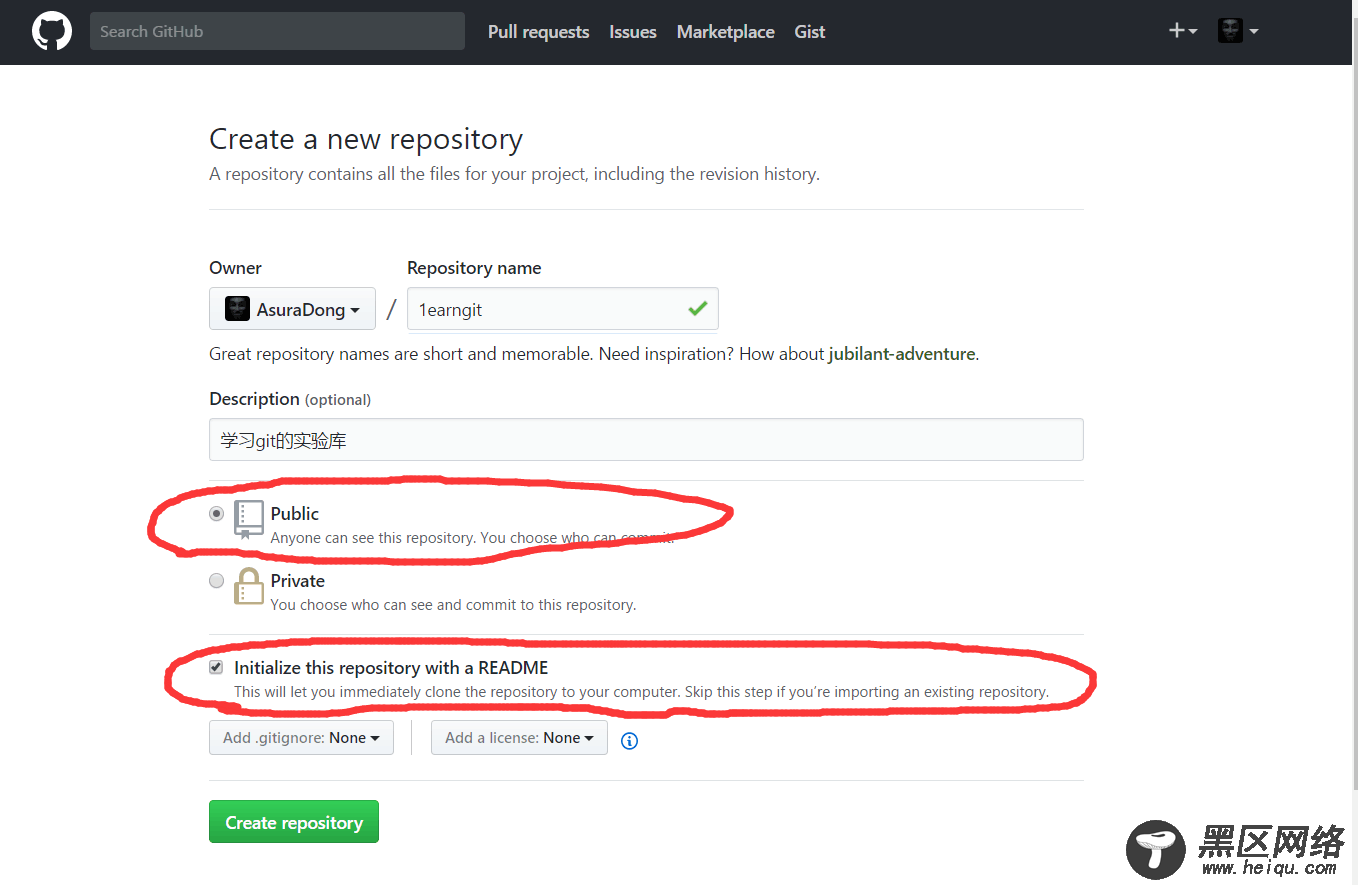Select the Public radio button
The image size is (1358, 885).
216,513
